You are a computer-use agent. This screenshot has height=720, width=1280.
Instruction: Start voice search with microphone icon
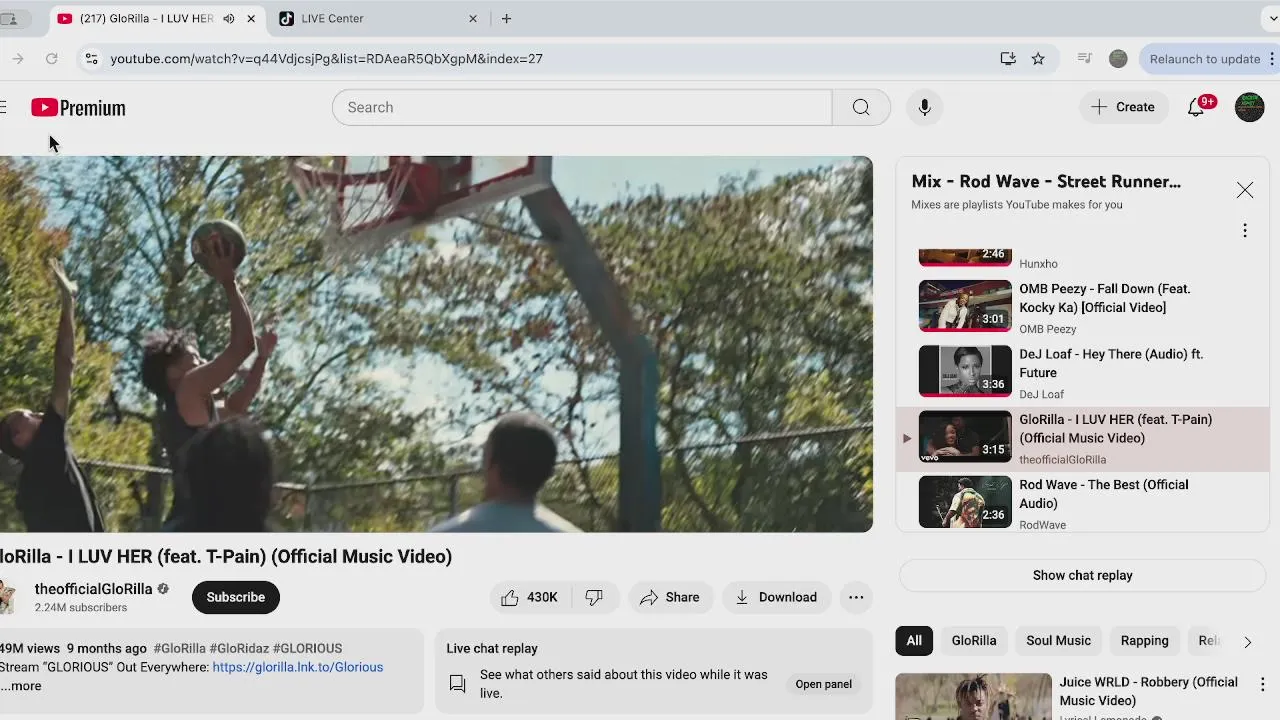(924, 107)
